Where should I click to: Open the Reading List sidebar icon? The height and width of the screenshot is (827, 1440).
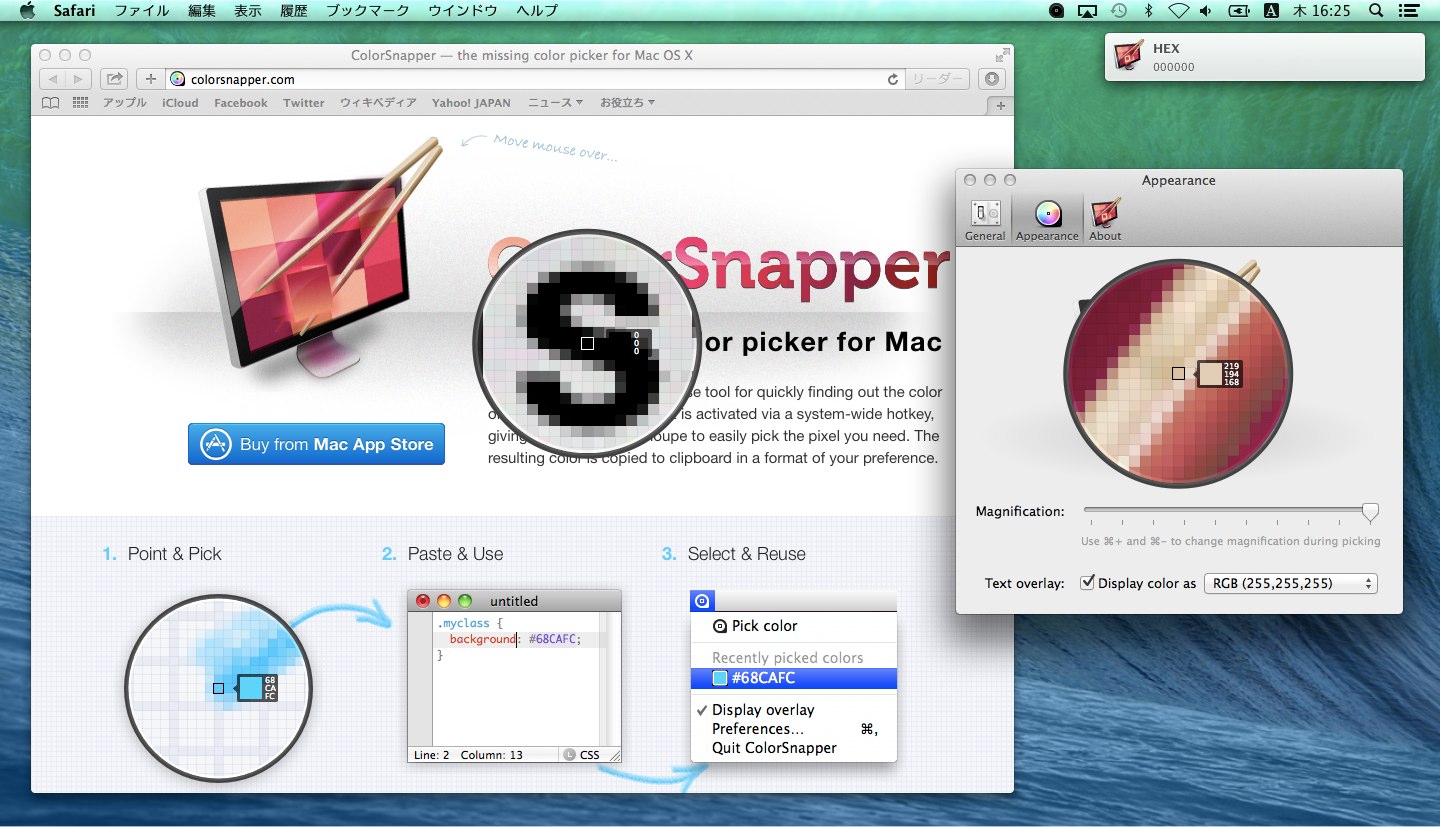(50, 103)
